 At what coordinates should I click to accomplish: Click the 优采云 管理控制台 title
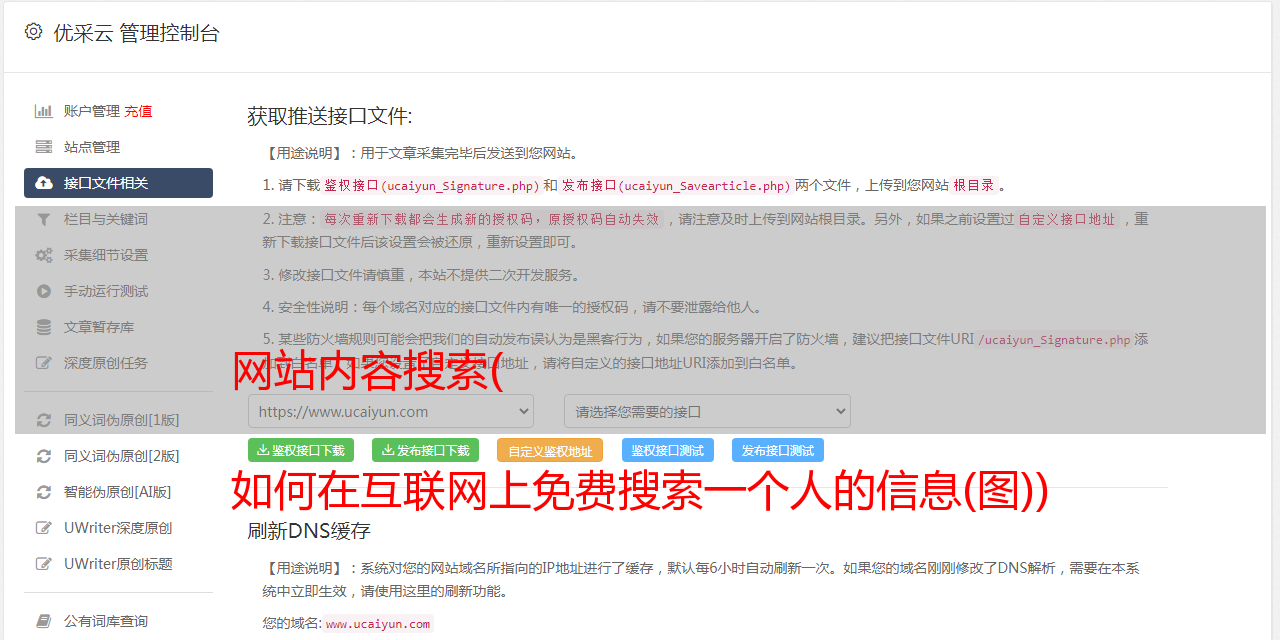click(136, 33)
